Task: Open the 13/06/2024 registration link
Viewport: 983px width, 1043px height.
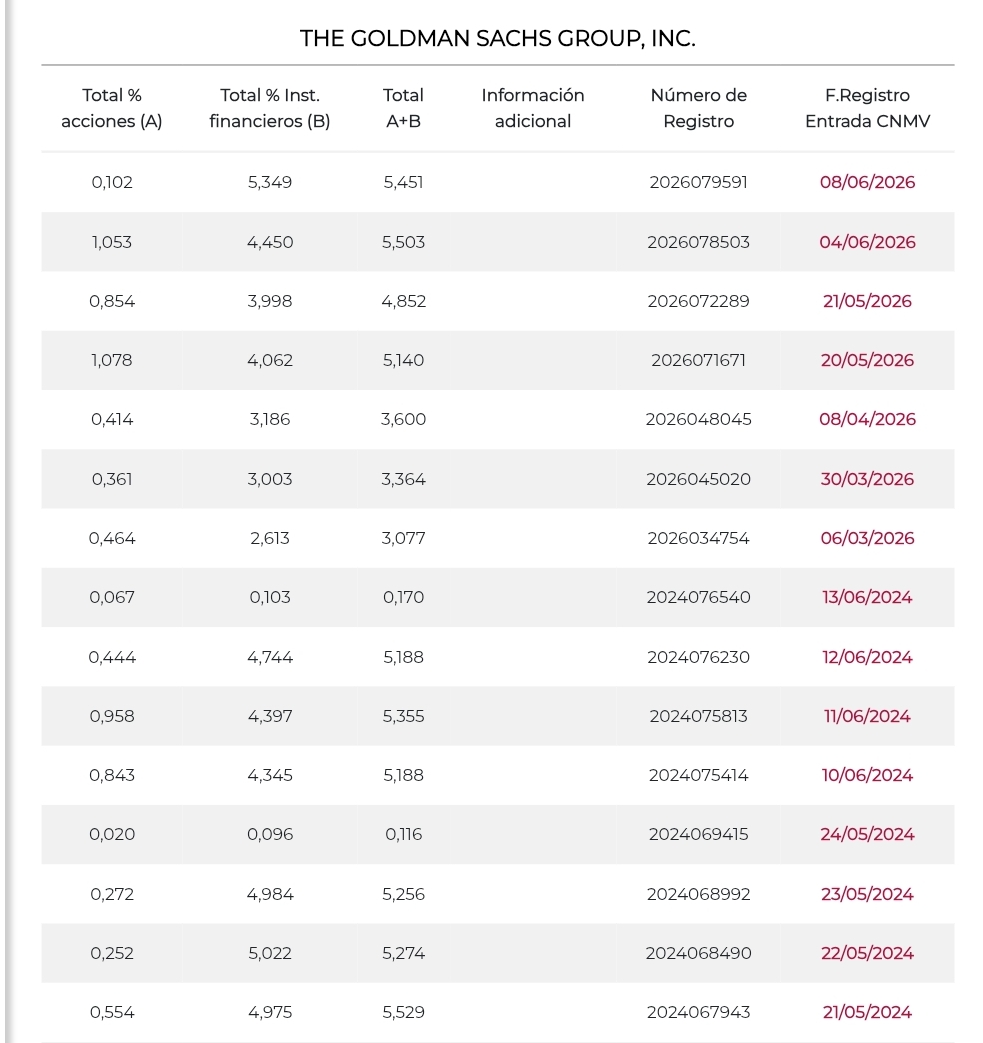Action: tap(867, 597)
